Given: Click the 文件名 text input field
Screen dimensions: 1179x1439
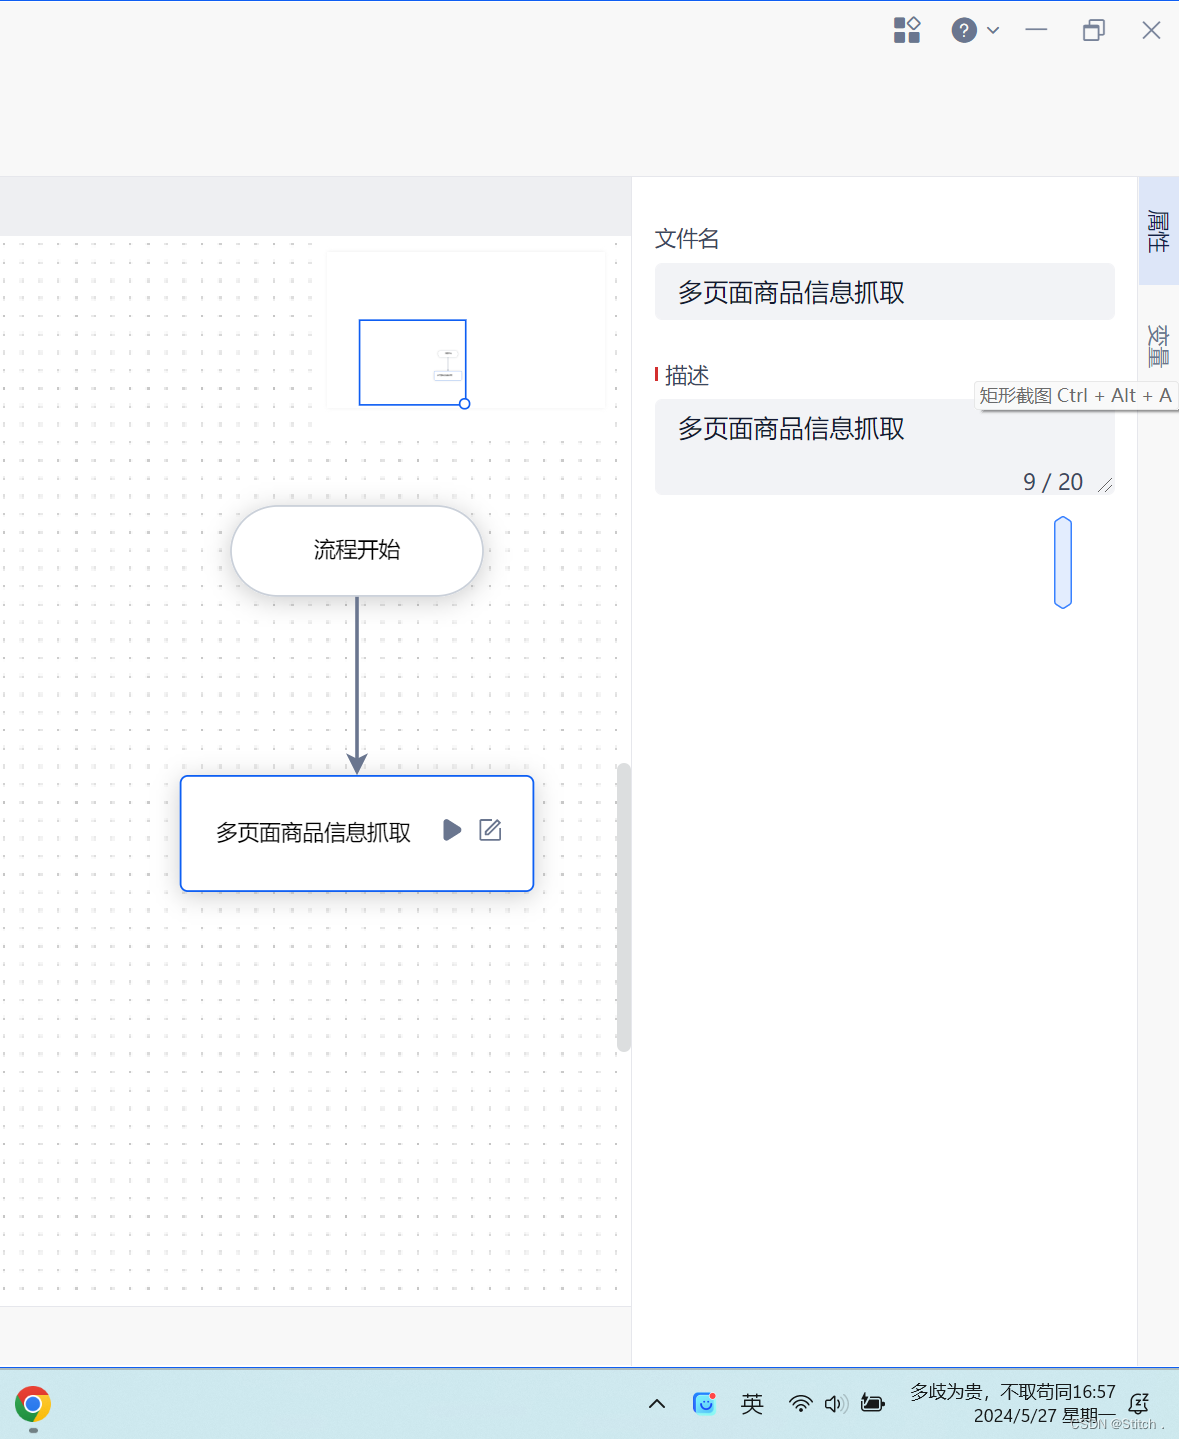Looking at the screenshot, I should pos(884,292).
